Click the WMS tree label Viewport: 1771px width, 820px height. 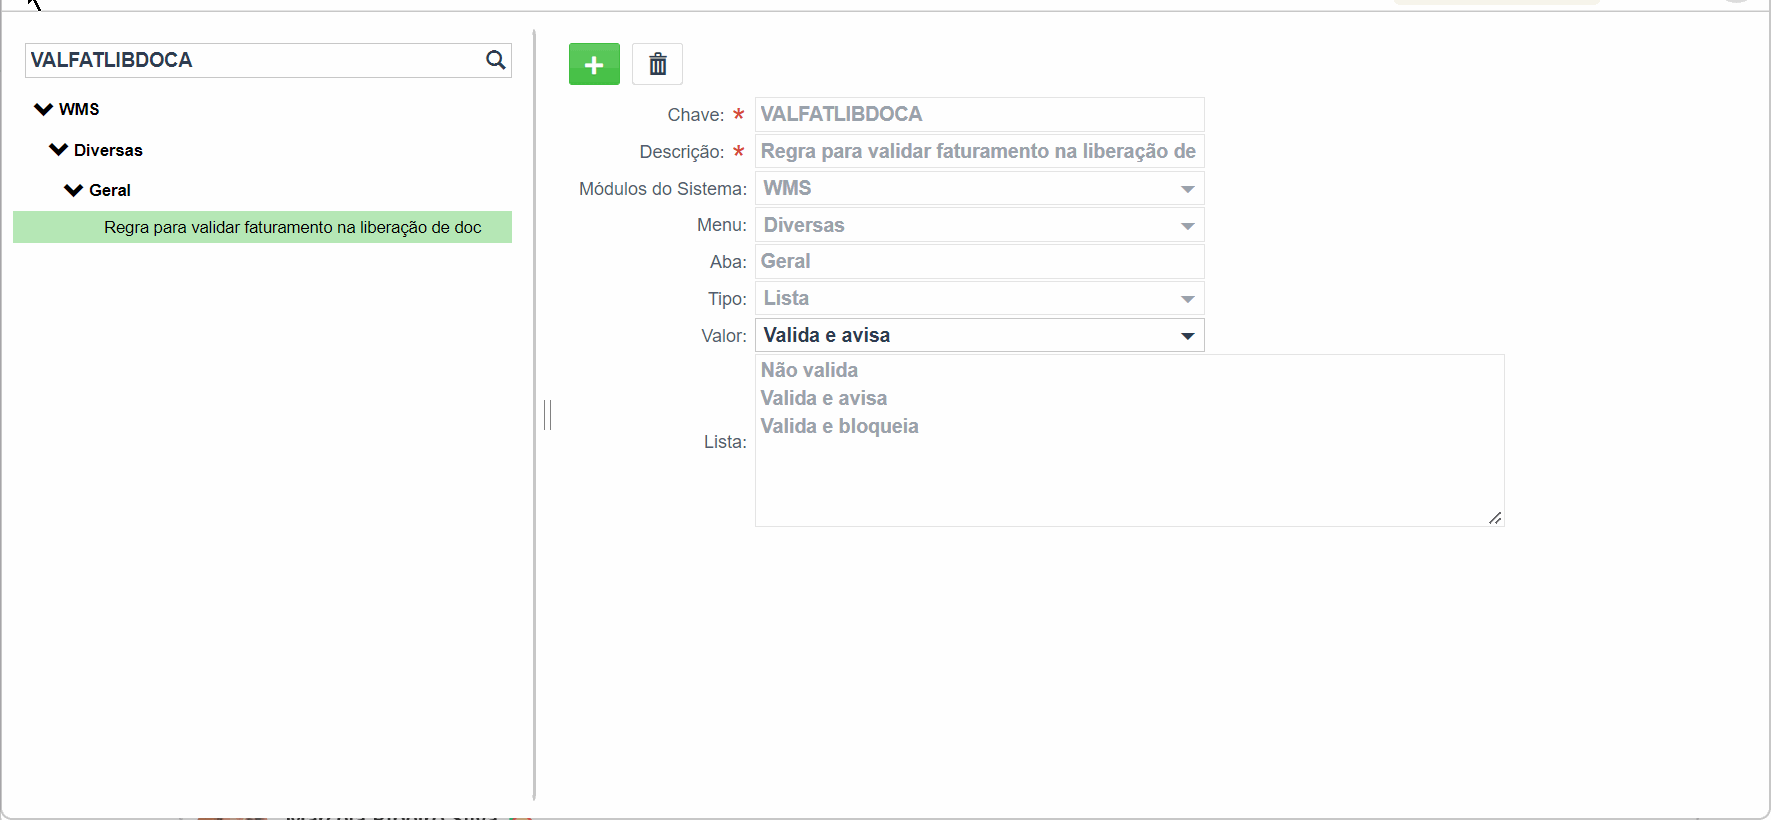coord(79,109)
